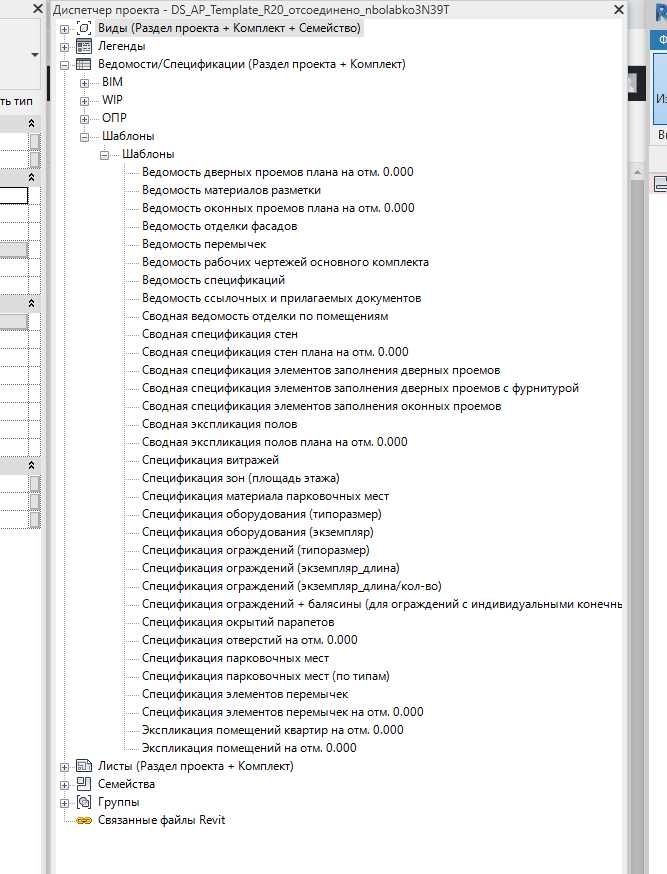Click the Листы sheets icon
The height and width of the screenshot is (874, 667).
coord(84,766)
